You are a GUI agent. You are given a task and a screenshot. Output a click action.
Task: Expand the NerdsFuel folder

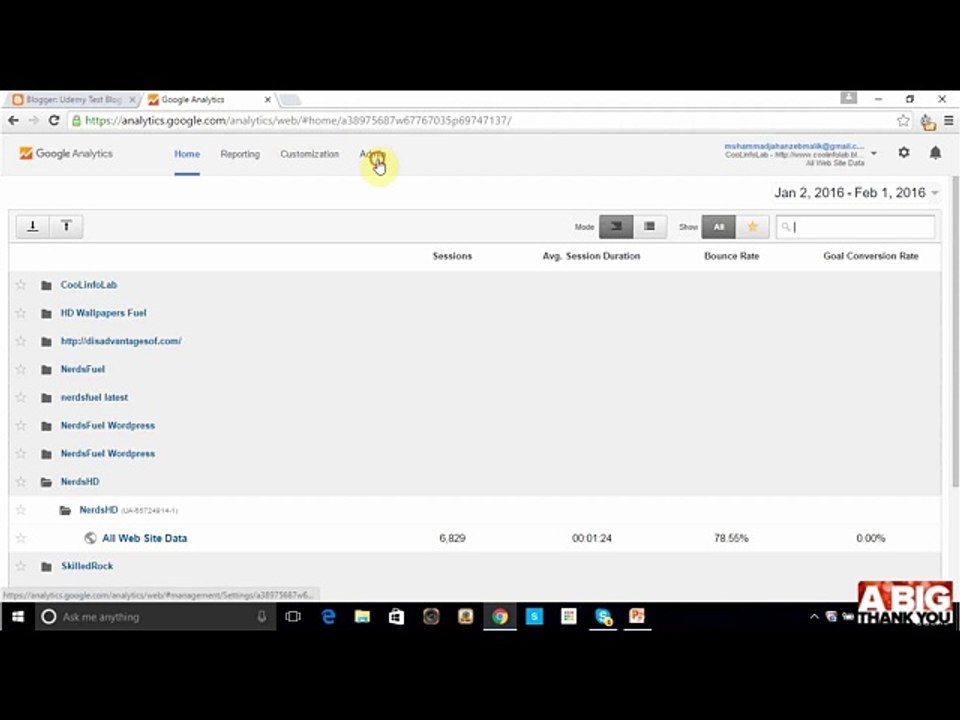pos(46,370)
